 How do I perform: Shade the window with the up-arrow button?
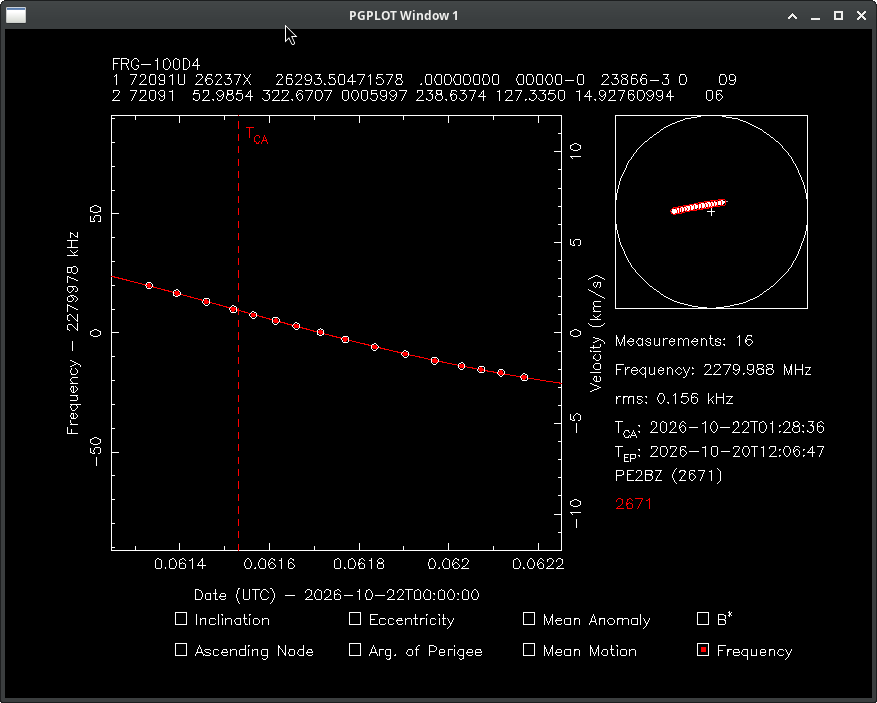[x=792, y=16]
